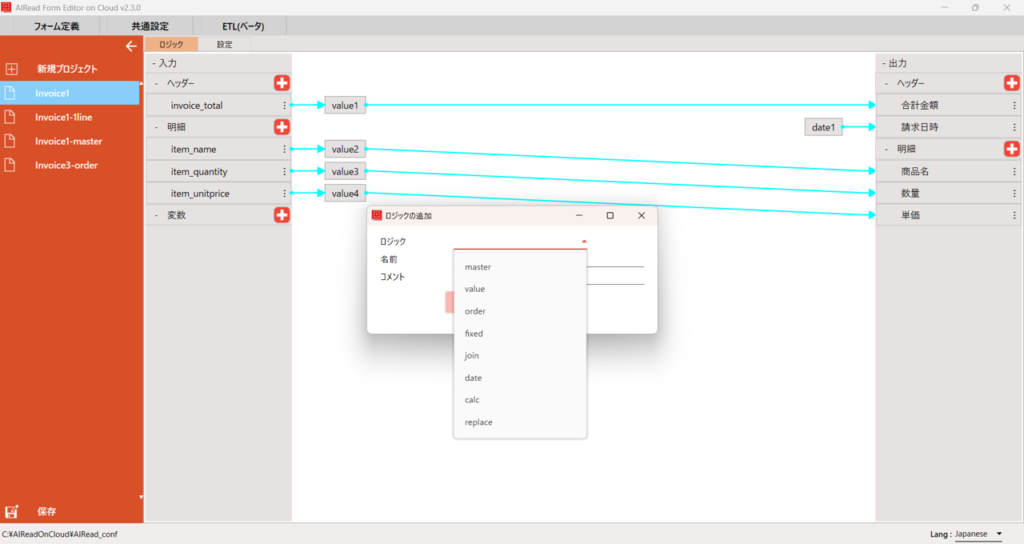Add item to output ヘッダー section
The height and width of the screenshot is (544, 1024).
click(x=1011, y=83)
